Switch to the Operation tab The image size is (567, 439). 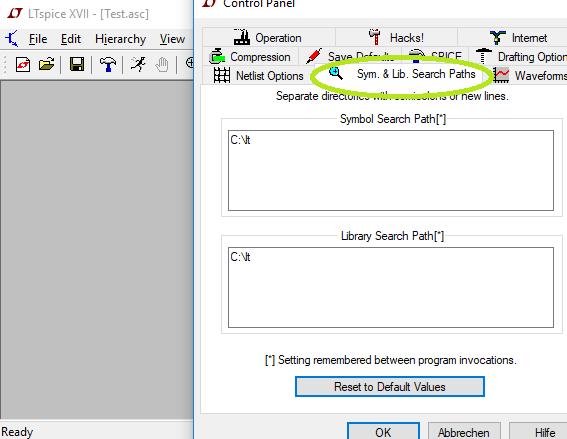click(x=269, y=37)
